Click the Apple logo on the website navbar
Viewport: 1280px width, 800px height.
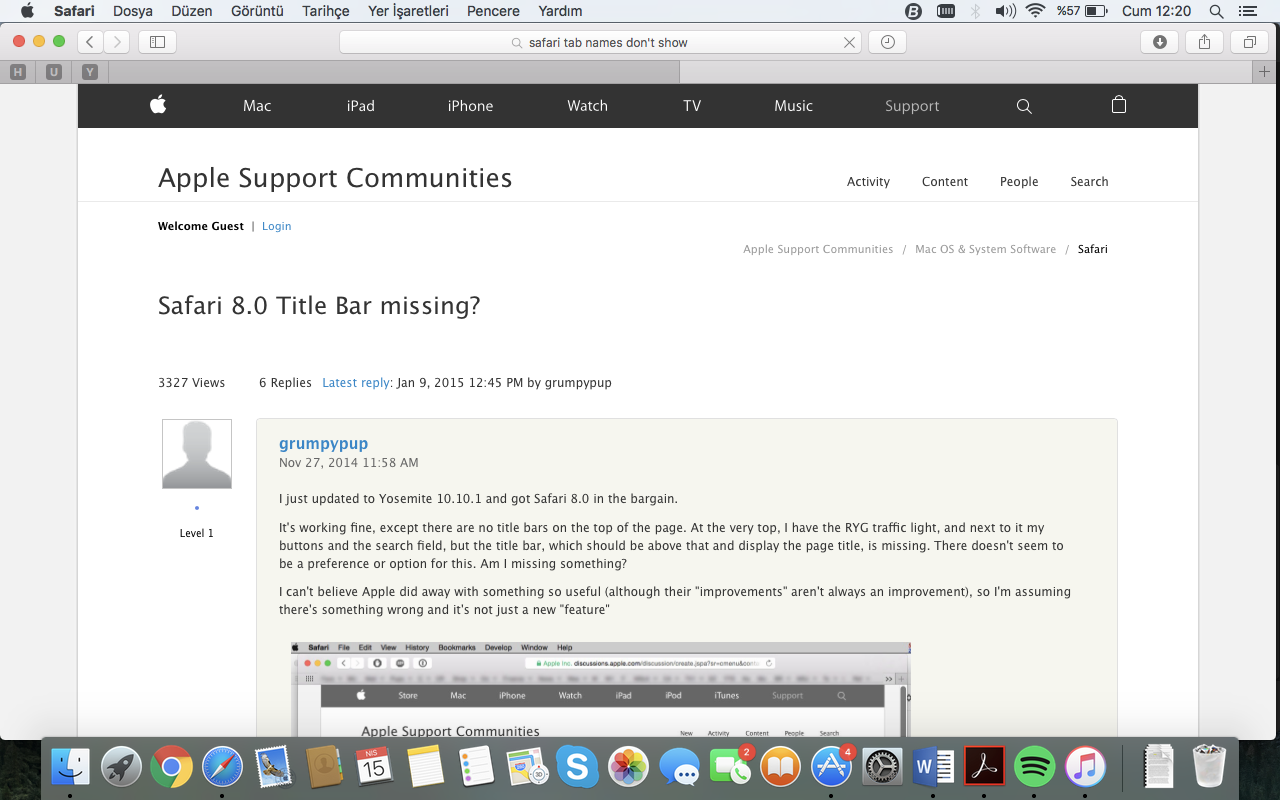point(158,105)
